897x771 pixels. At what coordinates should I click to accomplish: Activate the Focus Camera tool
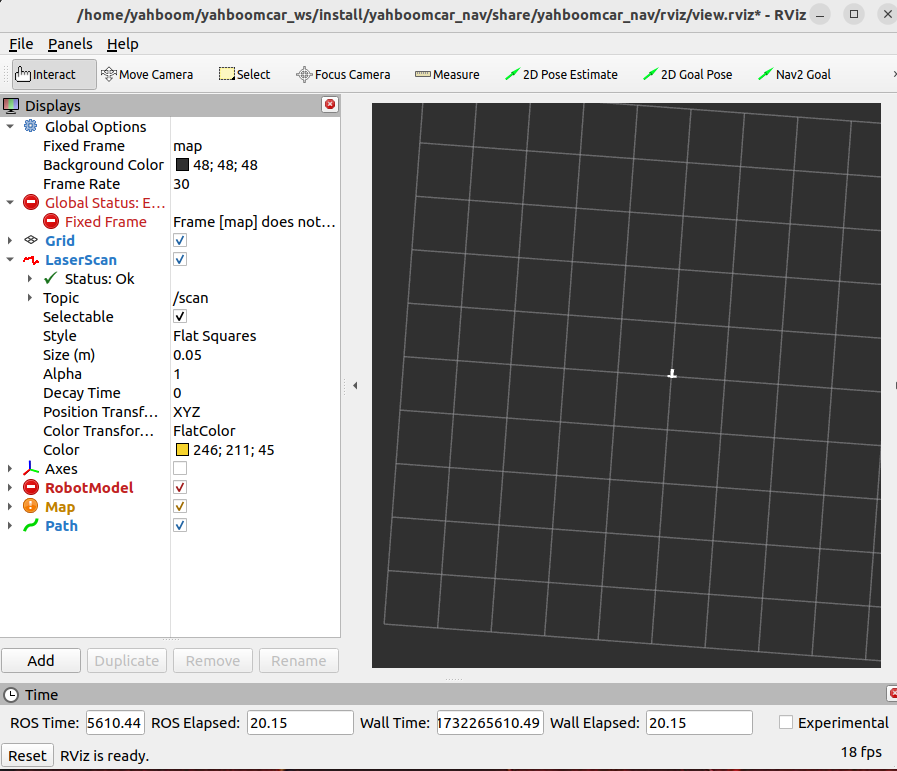tap(343, 74)
